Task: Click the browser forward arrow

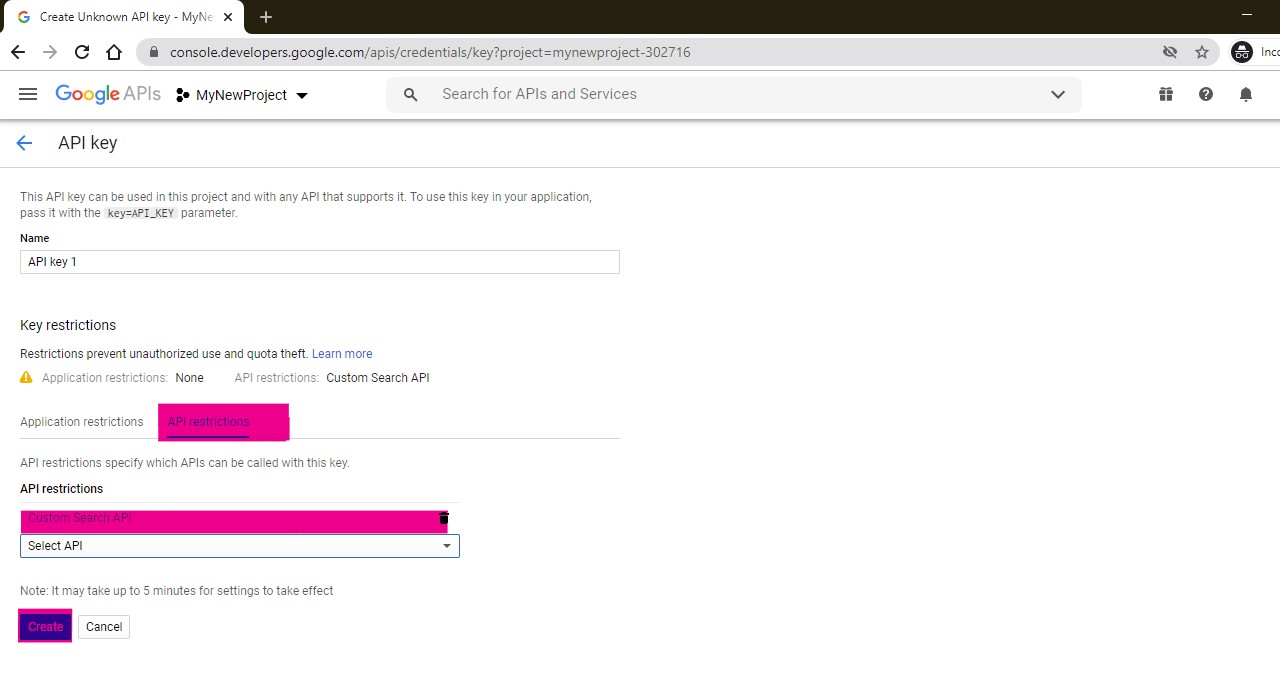Action: [x=50, y=52]
